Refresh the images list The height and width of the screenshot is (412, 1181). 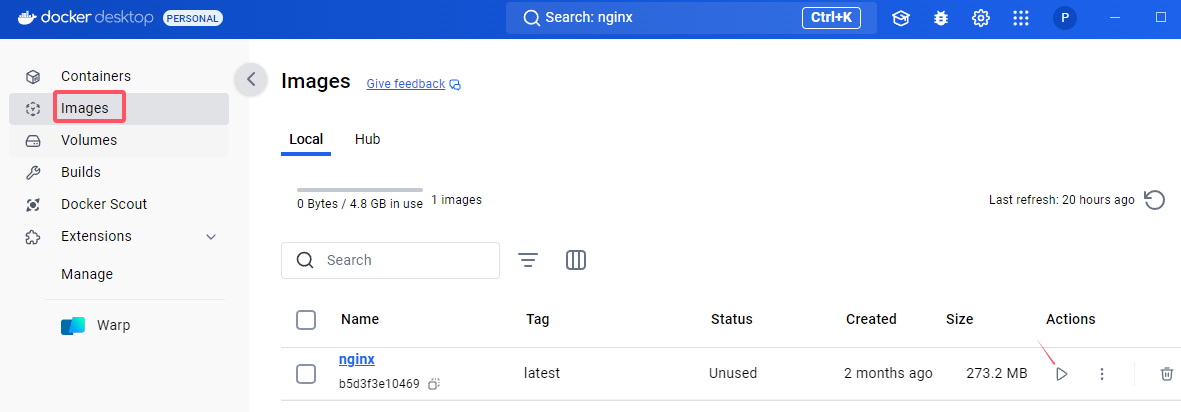[x=1155, y=200]
